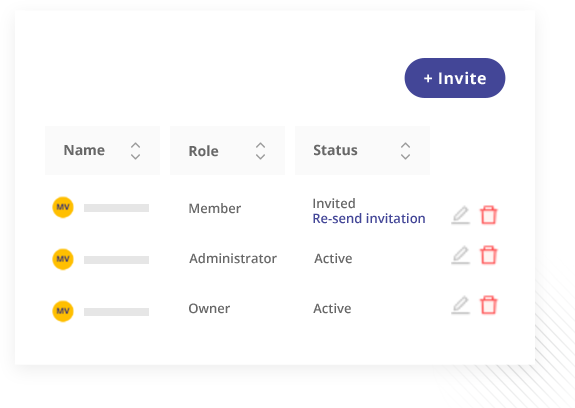Sort table by Name column arrows
Screen dimensions: 575x408
[136, 151]
